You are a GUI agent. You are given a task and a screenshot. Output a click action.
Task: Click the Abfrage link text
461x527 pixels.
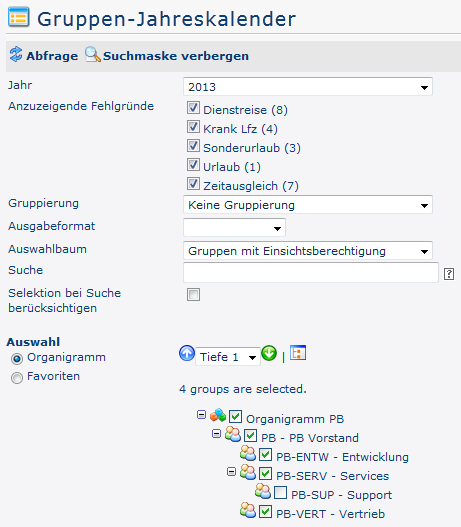pos(52,56)
